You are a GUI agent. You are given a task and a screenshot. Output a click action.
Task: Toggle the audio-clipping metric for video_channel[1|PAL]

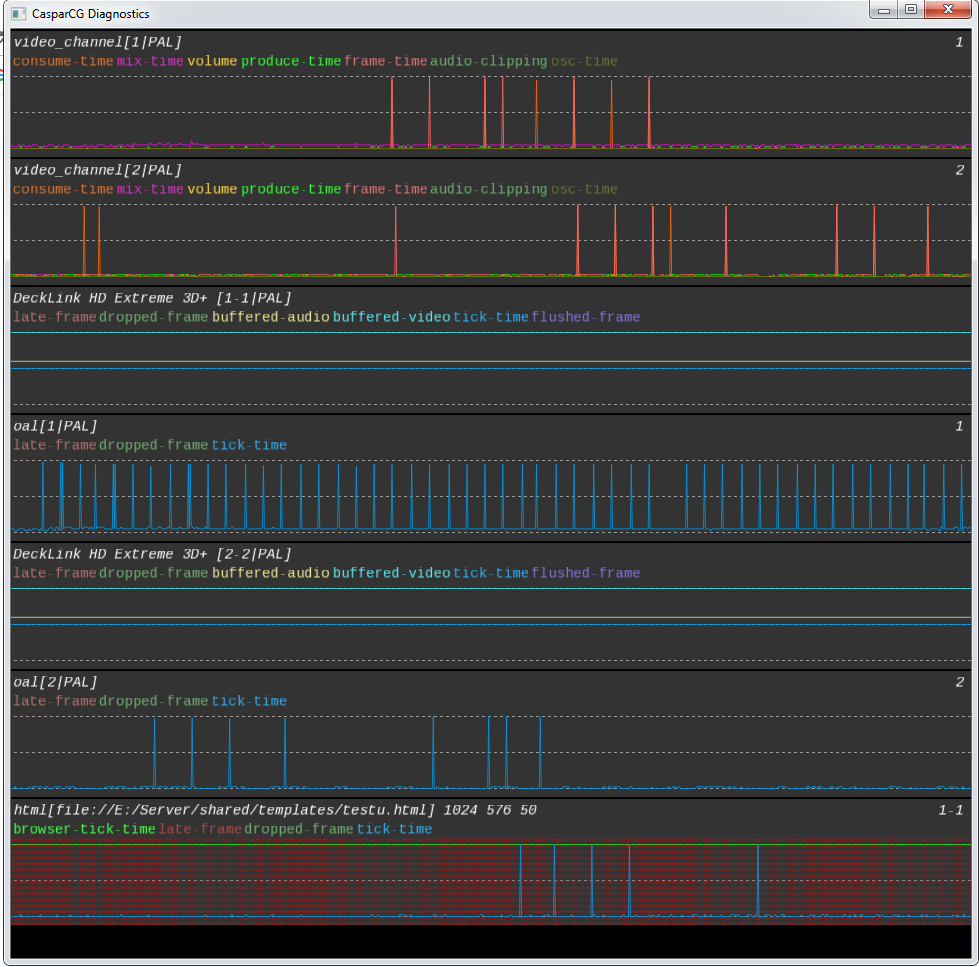pyautogui.click(x=487, y=61)
